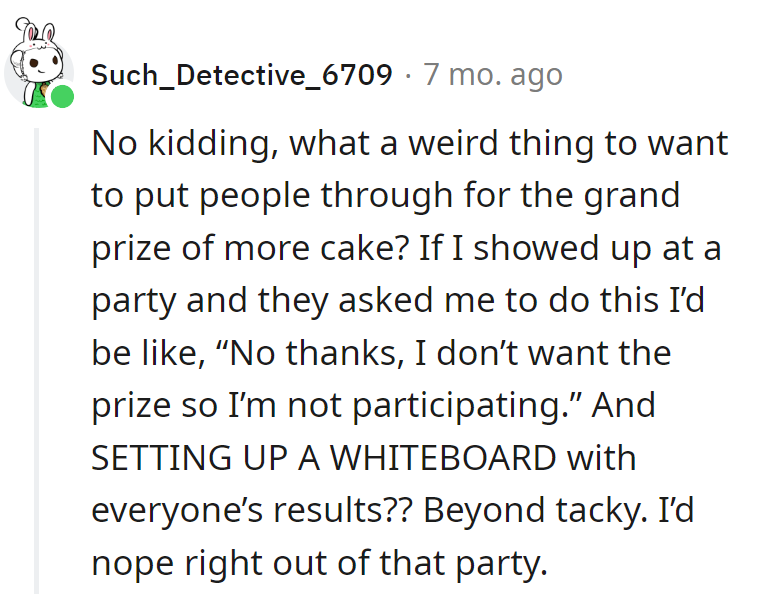This screenshot has height=594, width=760.
Task: Click the quoted words "No thanks" in the comment
Action: [314, 353]
